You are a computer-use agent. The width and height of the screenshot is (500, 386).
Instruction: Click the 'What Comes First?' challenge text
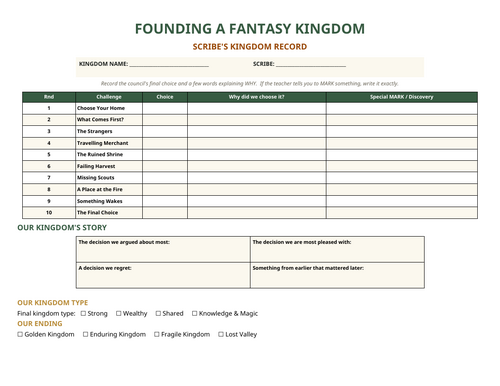[100, 119]
